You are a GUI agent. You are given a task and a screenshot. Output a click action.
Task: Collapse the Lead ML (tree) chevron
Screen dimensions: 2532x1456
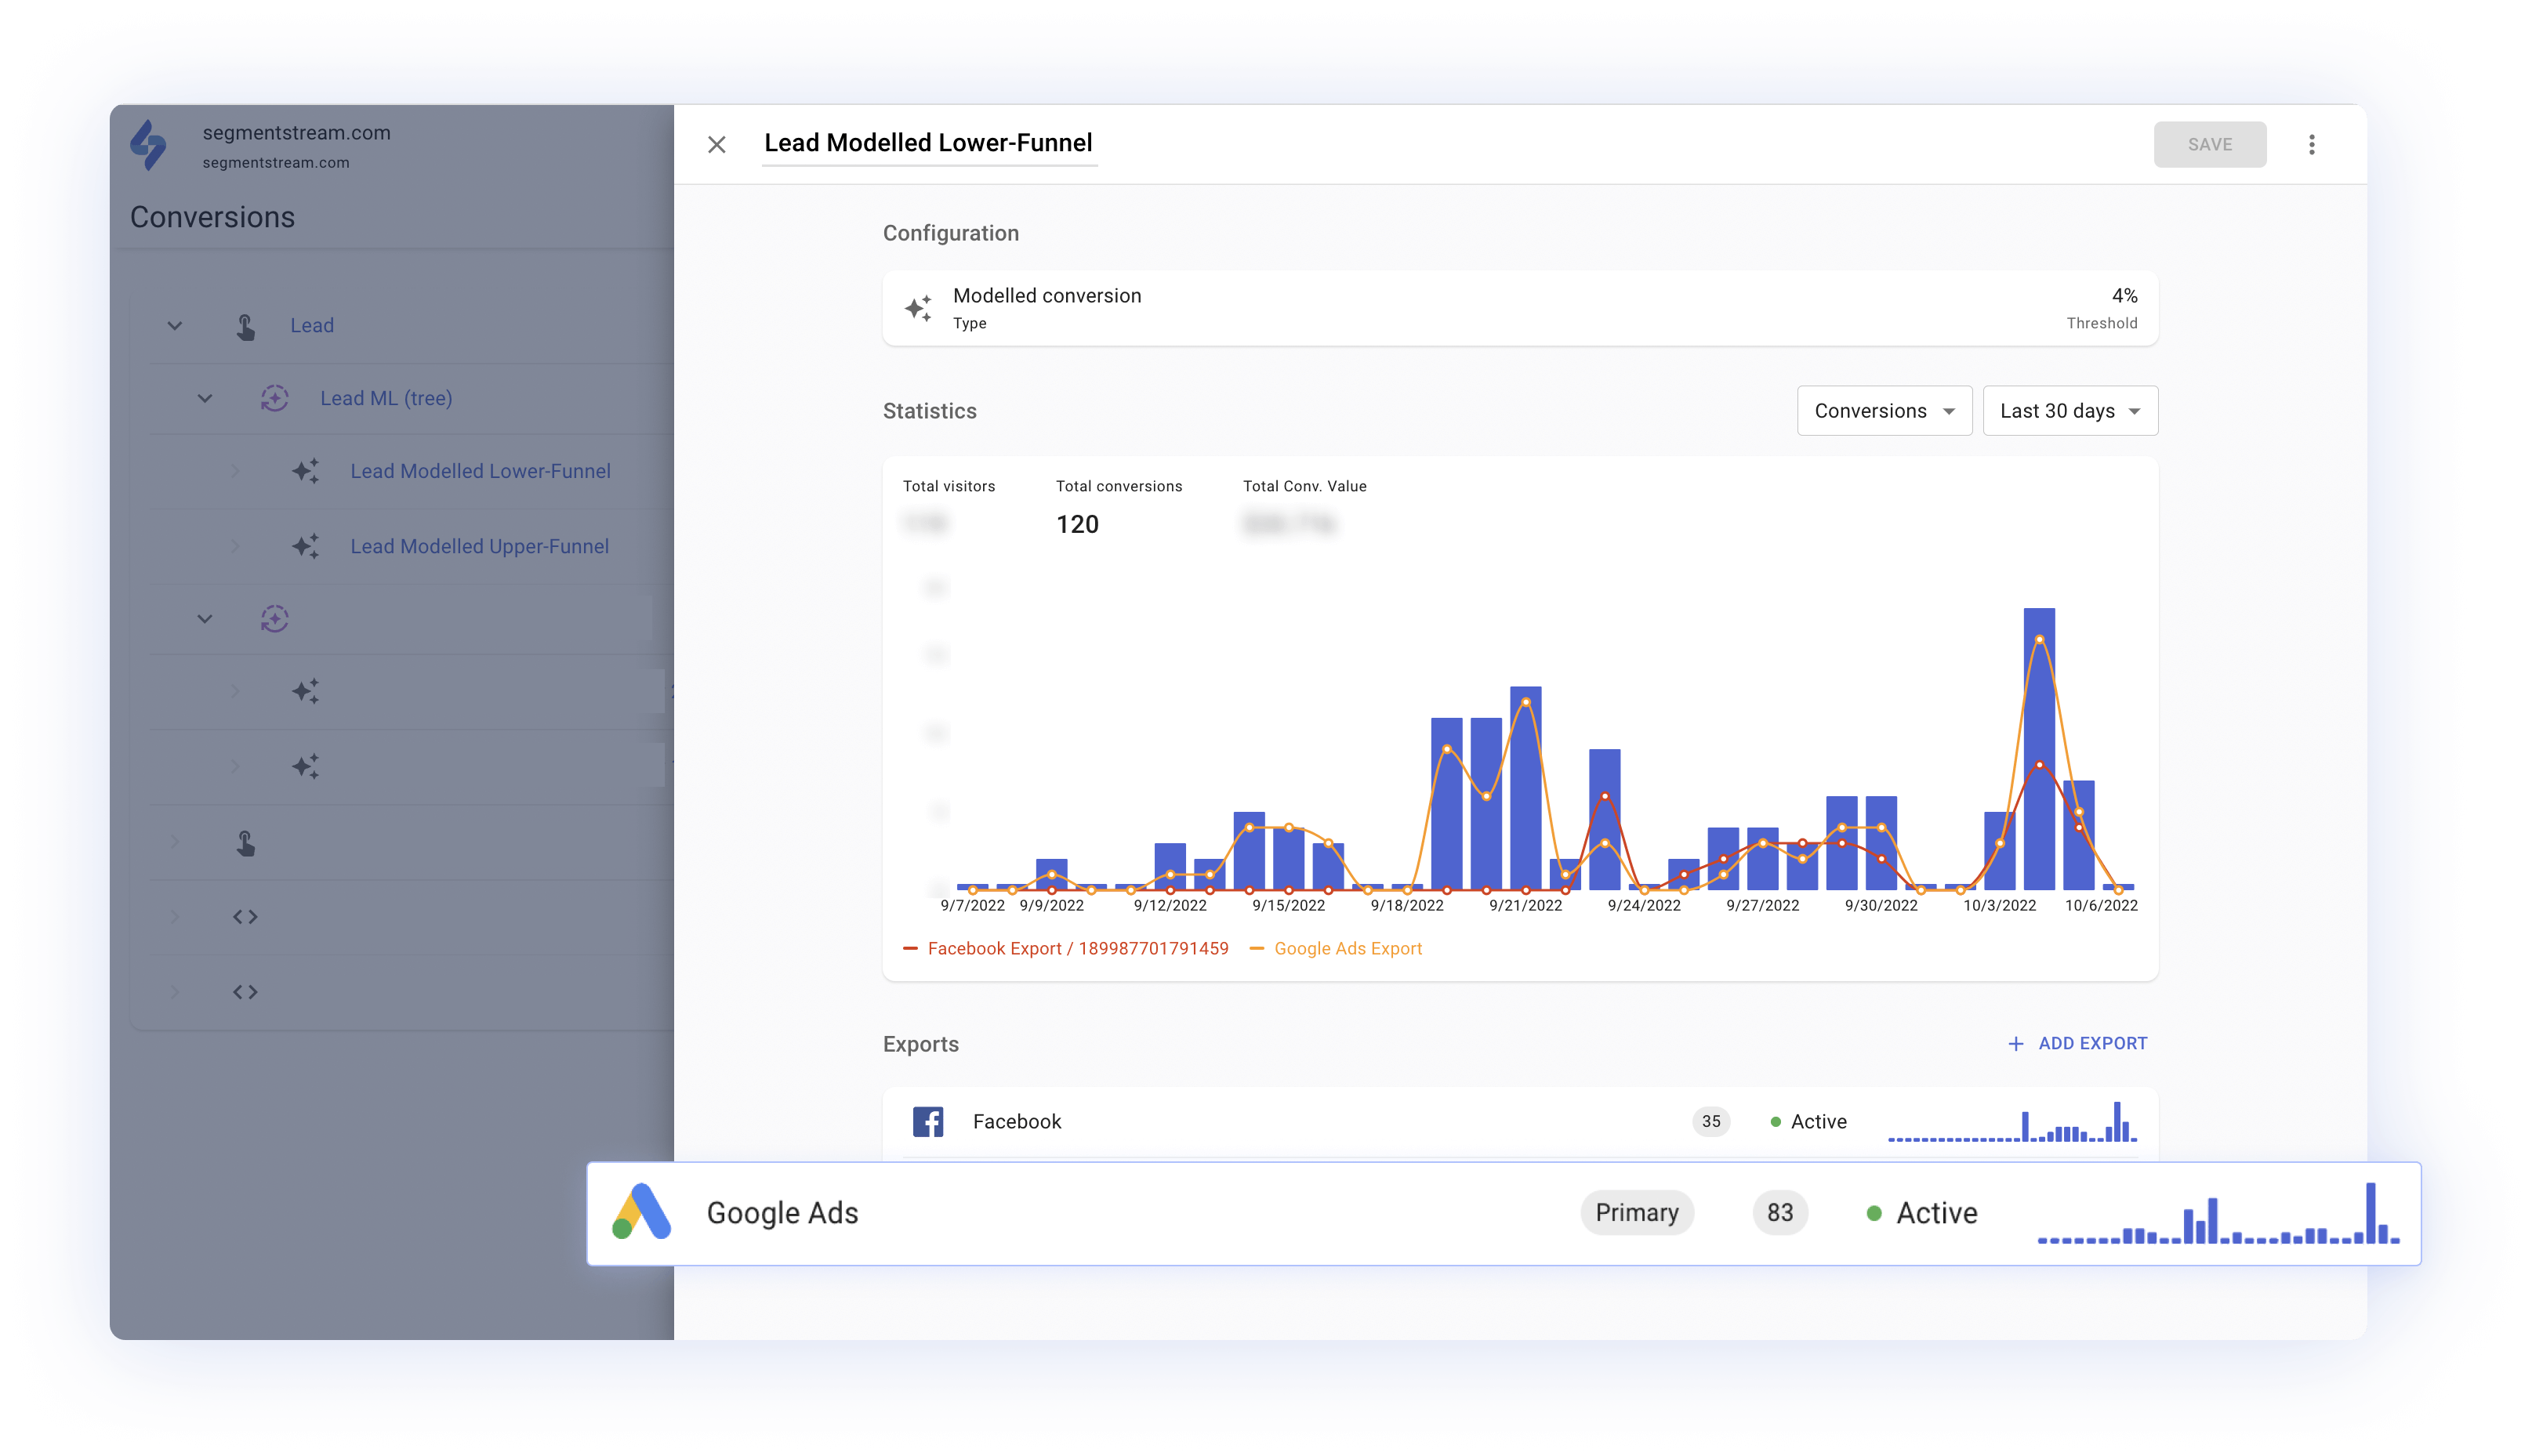coord(205,398)
